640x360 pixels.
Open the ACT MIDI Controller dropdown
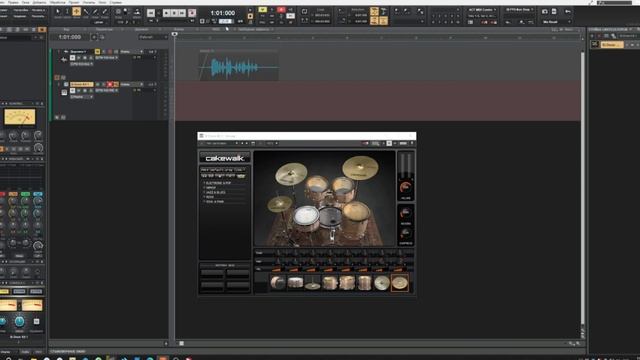pyautogui.click(x=482, y=10)
